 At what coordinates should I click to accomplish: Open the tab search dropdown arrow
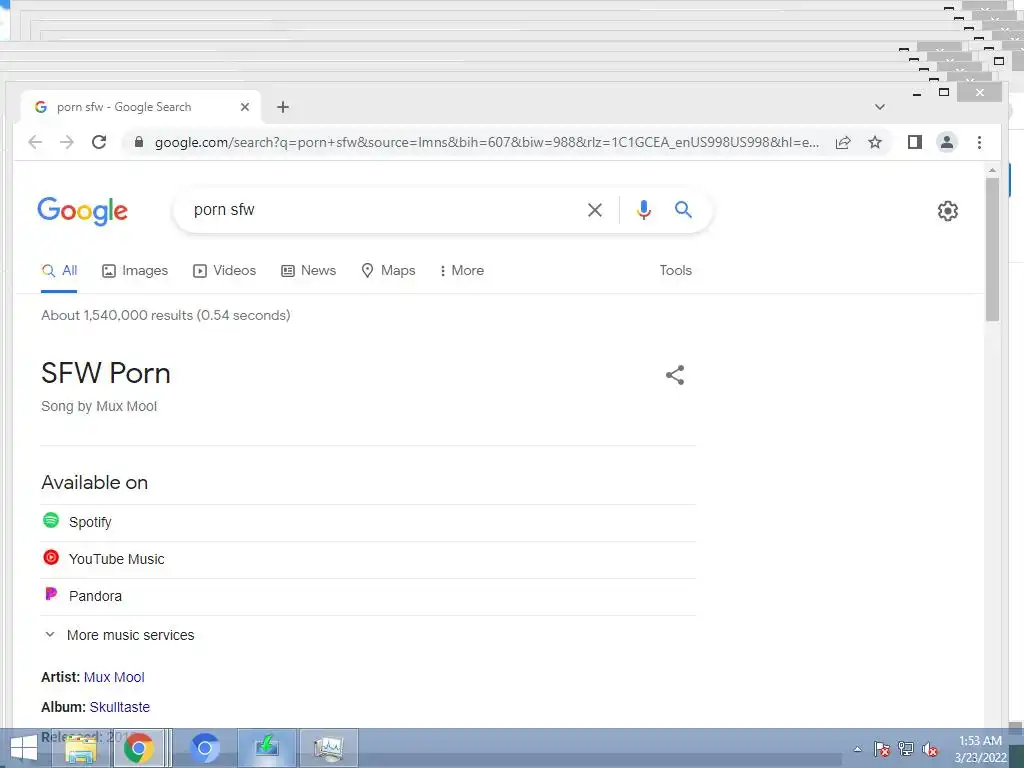click(x=880, y=107)
